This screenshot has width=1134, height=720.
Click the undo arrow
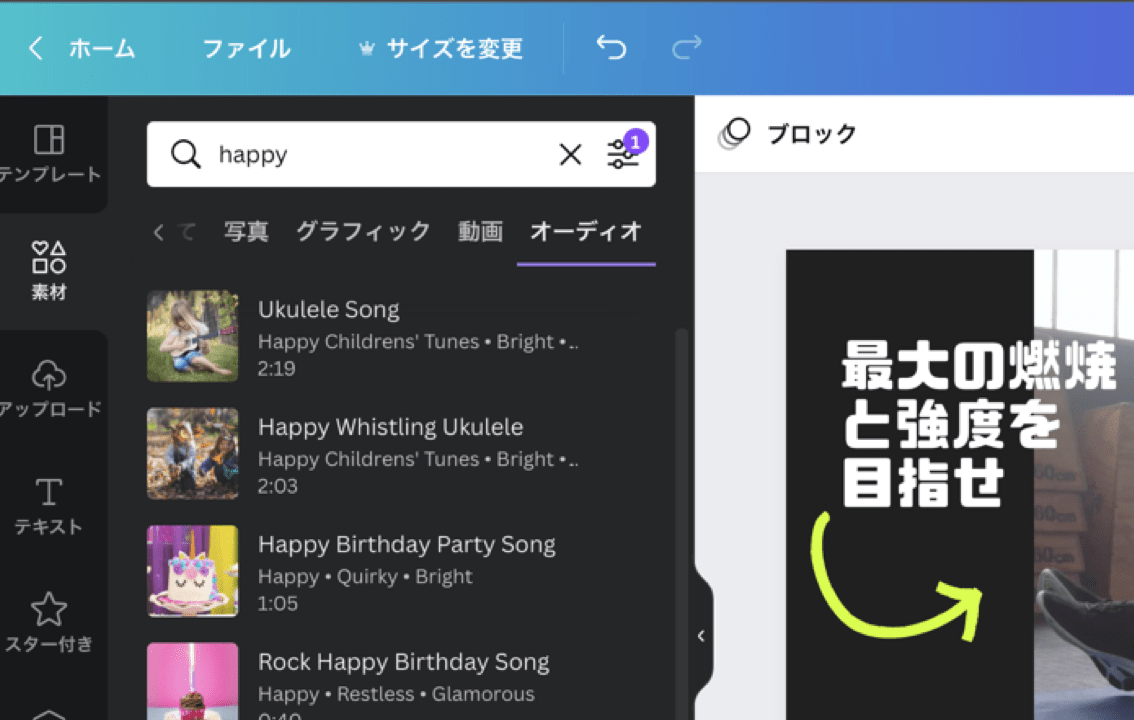click(610, 49)
